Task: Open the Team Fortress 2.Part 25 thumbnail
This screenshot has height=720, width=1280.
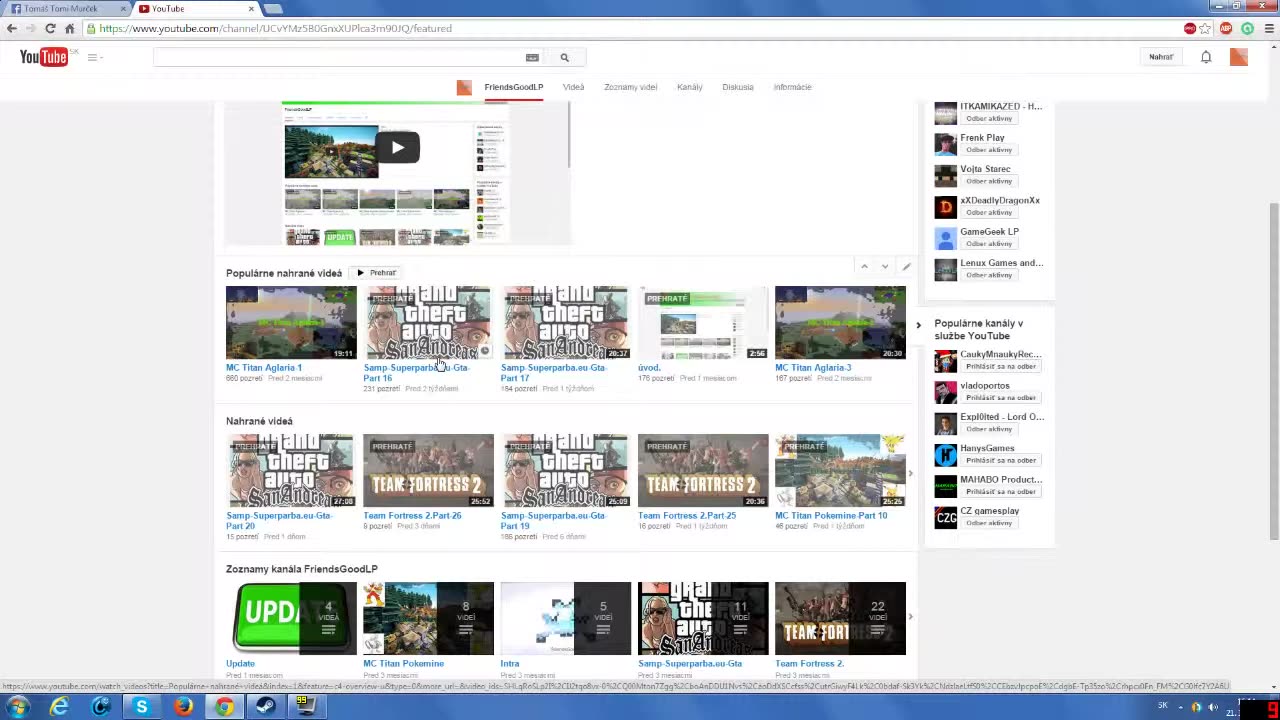Action: pyautogui.click(x=703, y=470)
